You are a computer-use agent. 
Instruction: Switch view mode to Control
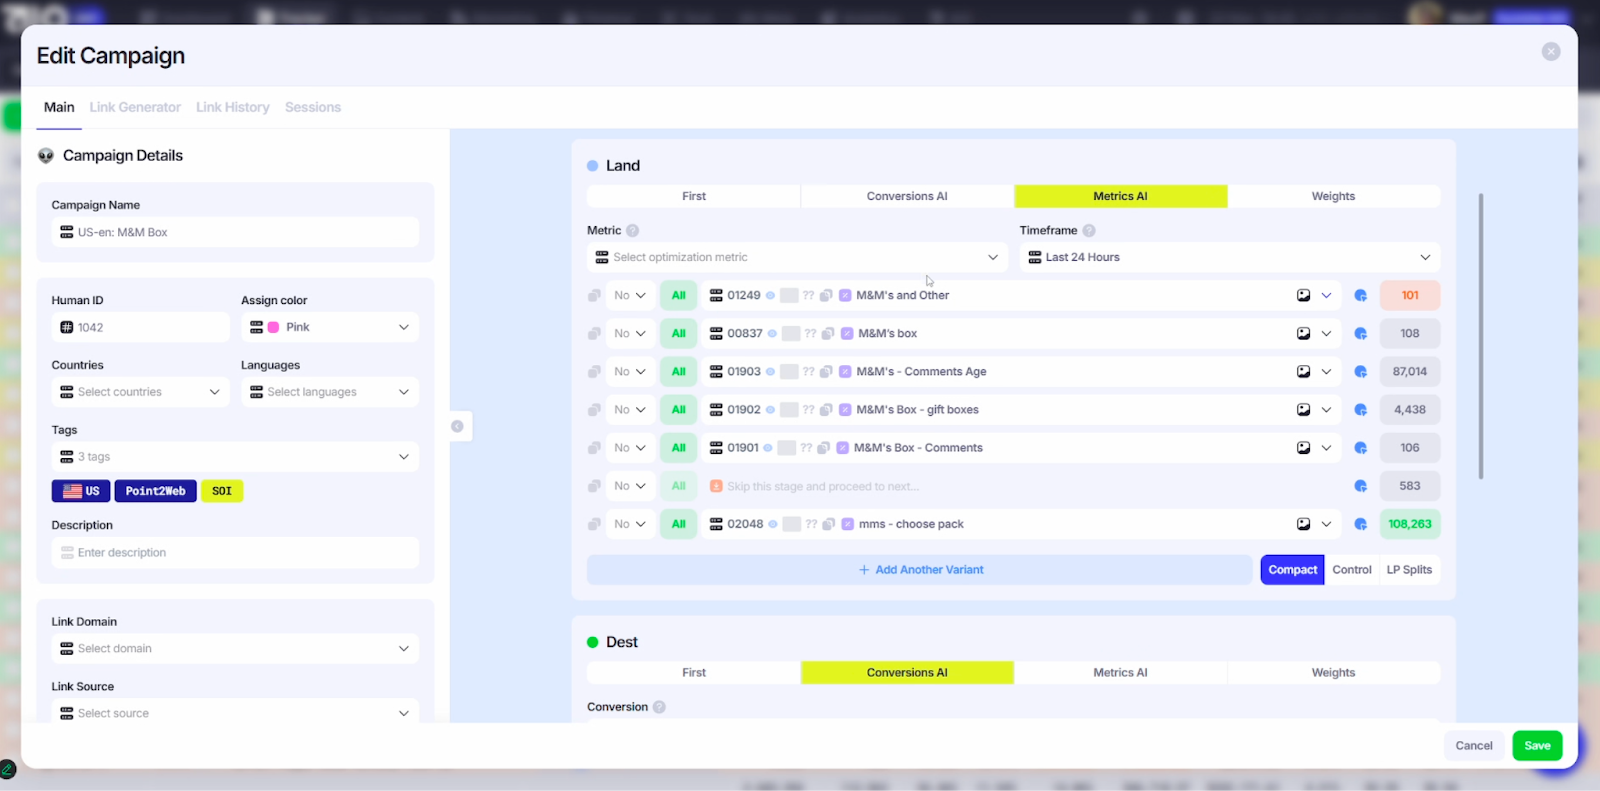click(1351, 570)
